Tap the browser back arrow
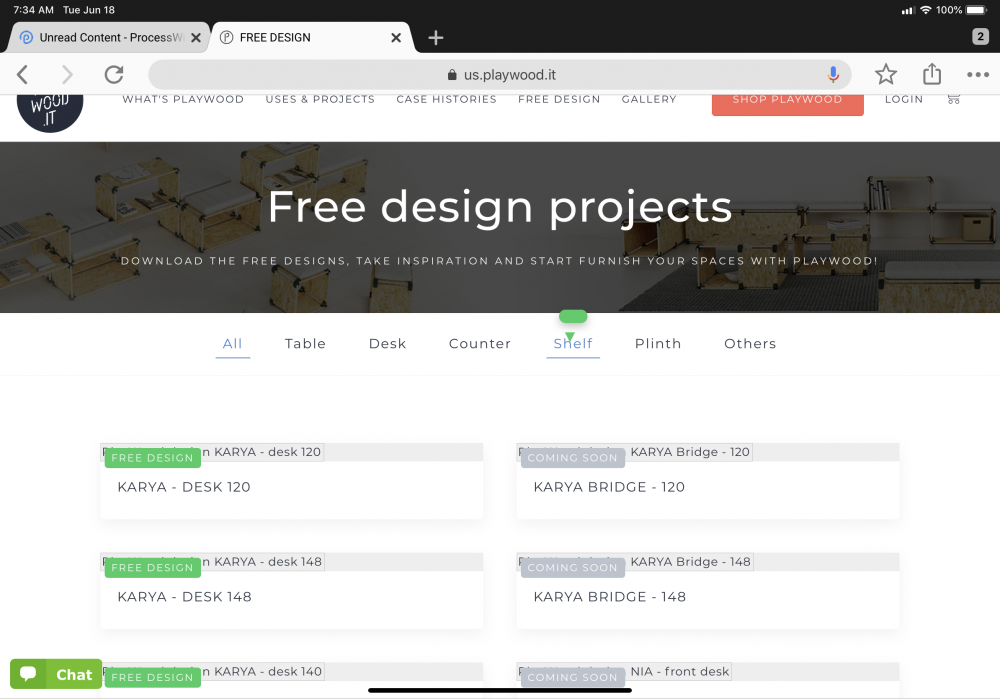1000x699 pixels. click(x=23, y=74)
